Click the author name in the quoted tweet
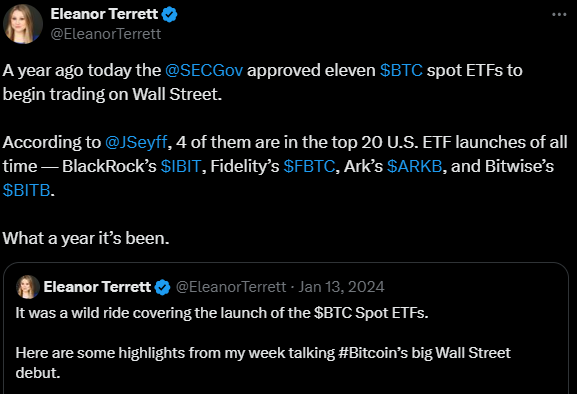The width and height of the screenshot is (577, 394). click(97, 287)
